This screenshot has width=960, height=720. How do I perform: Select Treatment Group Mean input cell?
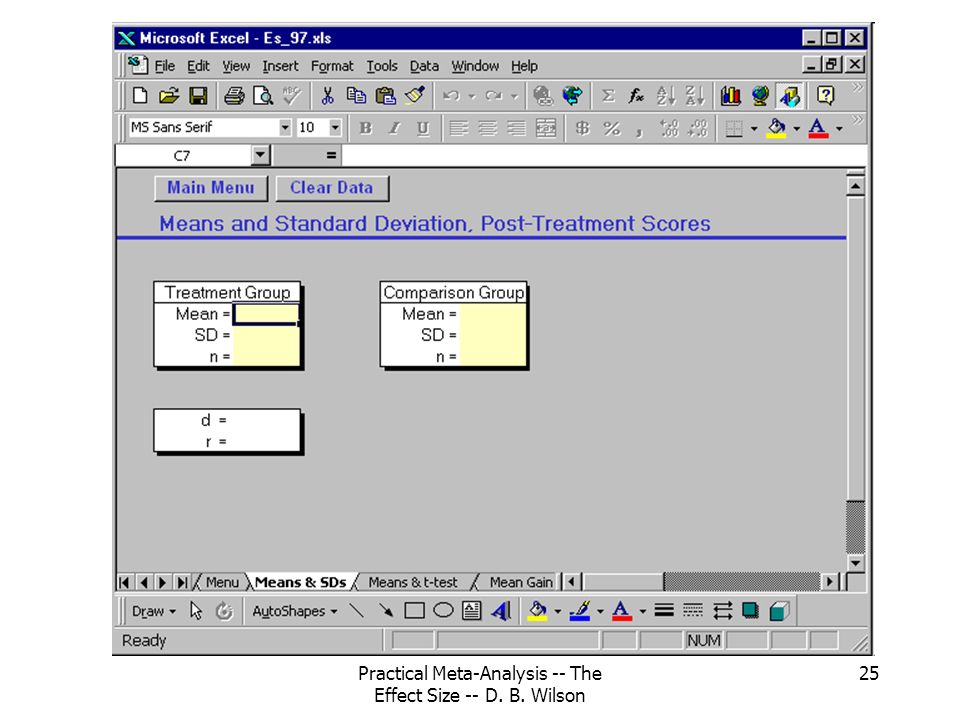coord(266,314)
